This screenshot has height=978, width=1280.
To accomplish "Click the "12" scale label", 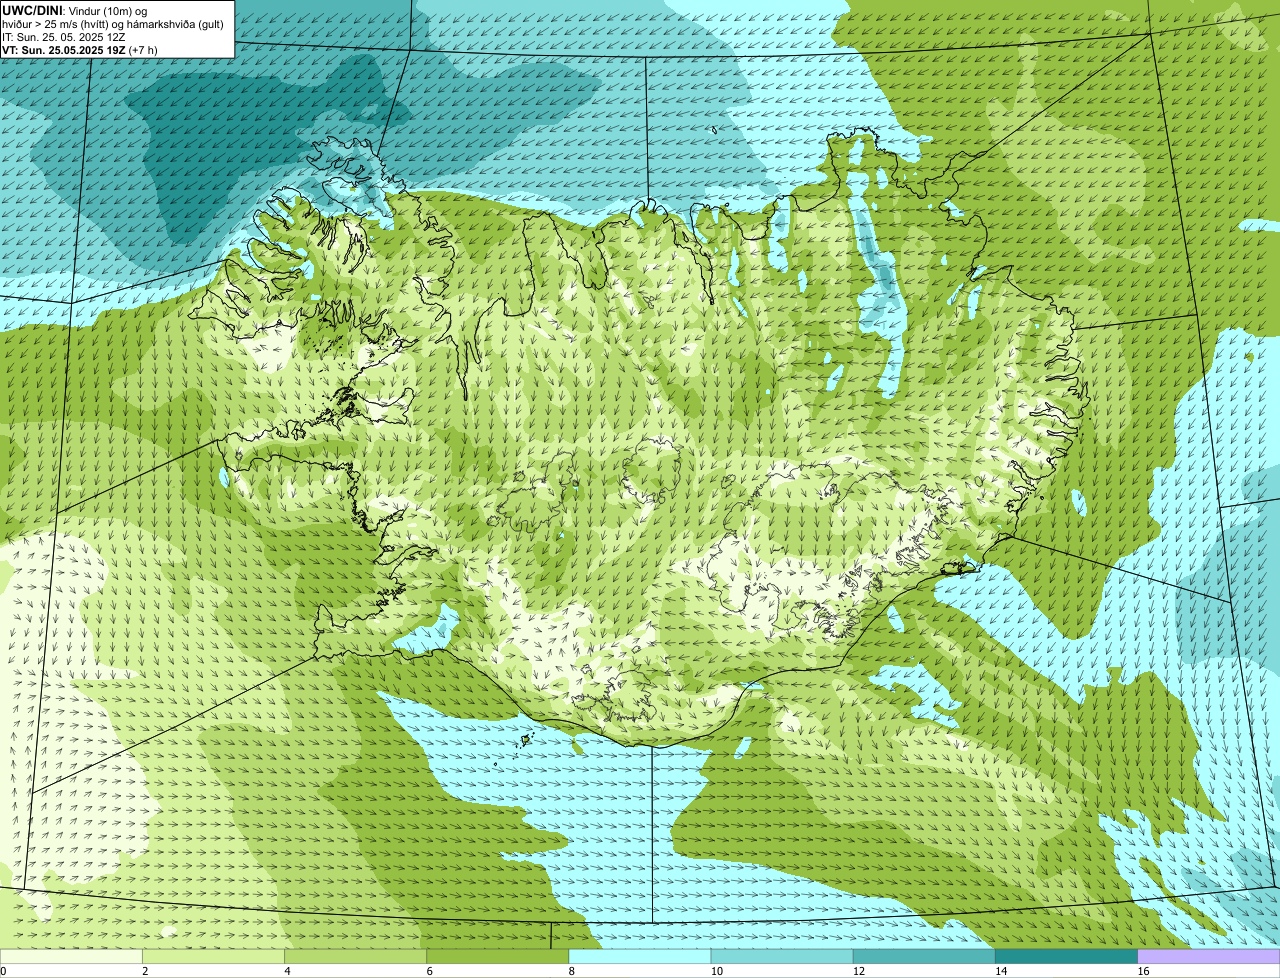I will tap(858, 971).
